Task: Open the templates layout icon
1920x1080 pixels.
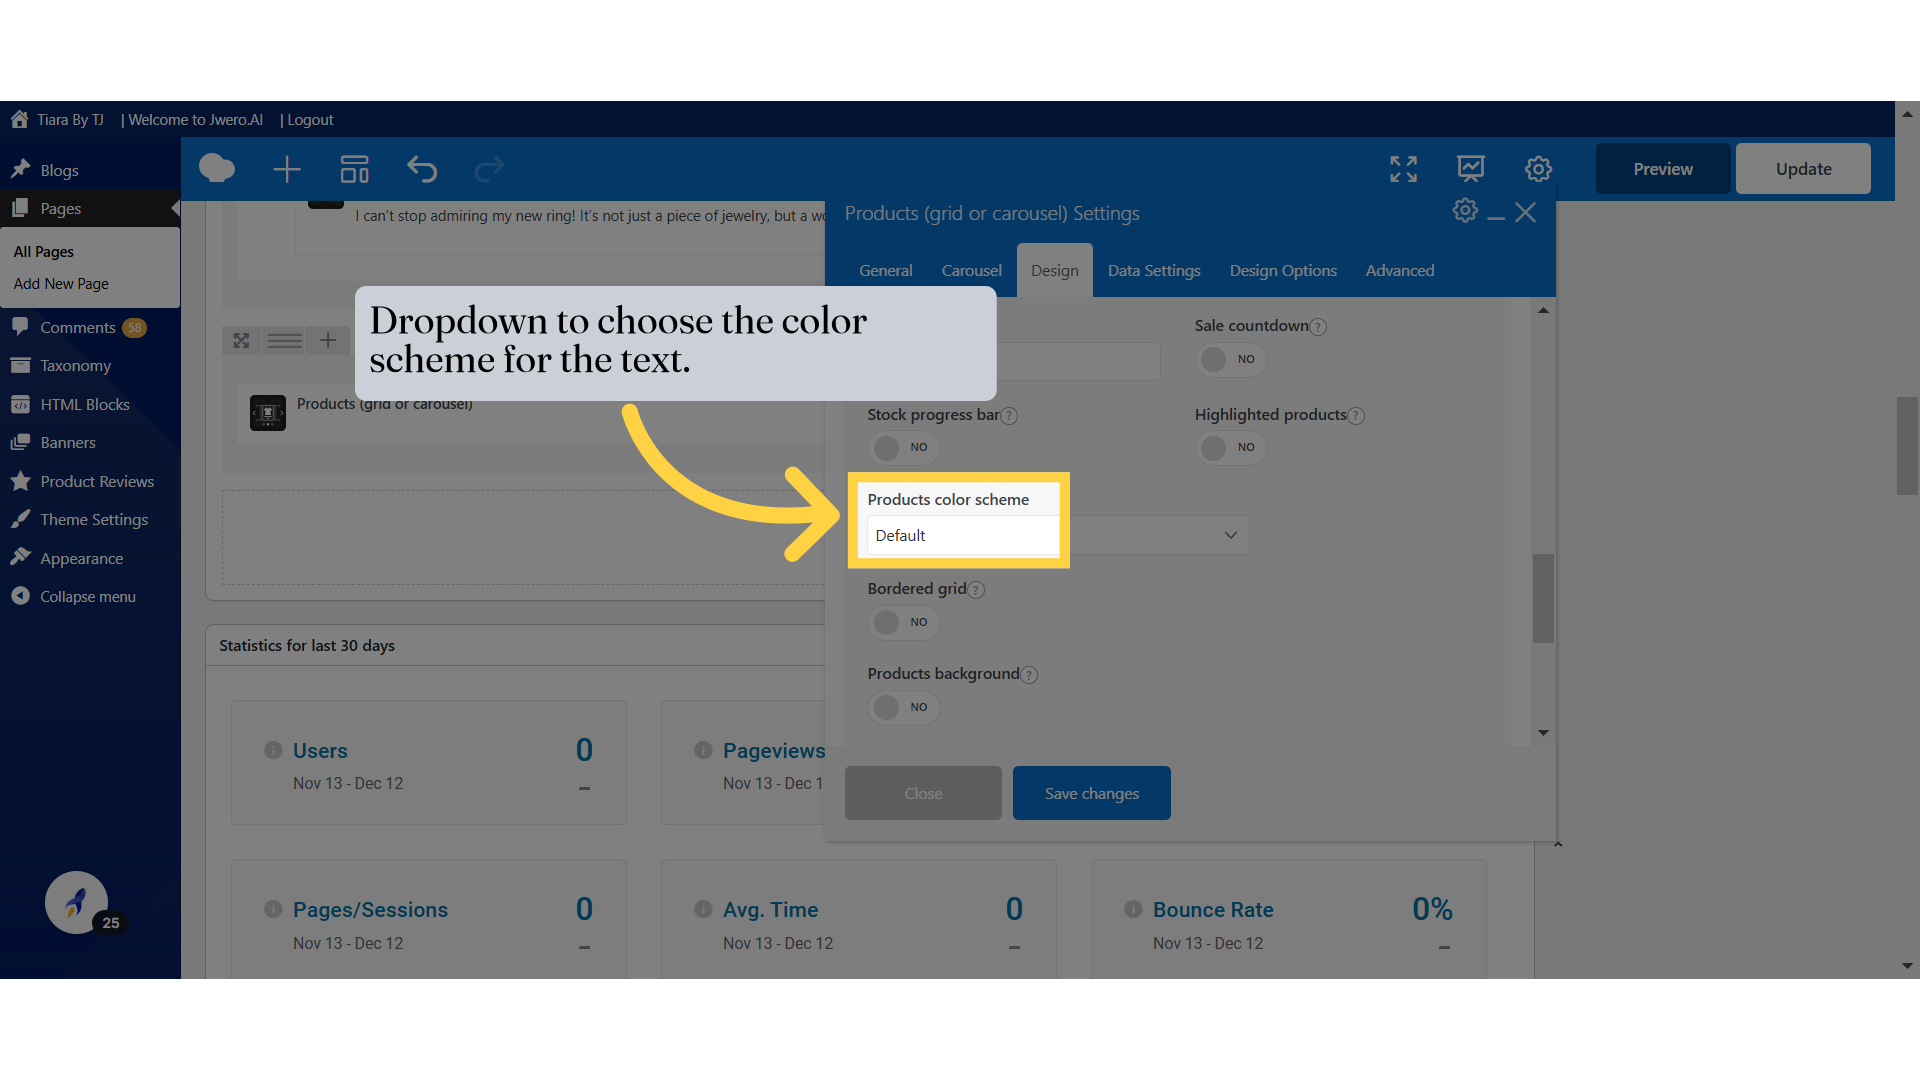Action: point(354,169)
